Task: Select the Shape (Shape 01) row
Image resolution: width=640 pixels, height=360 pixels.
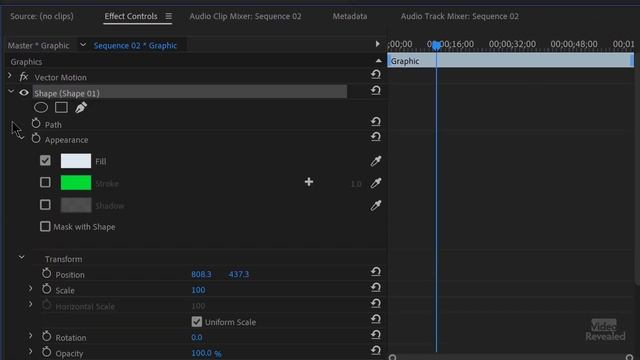Action: click(190, 93)
